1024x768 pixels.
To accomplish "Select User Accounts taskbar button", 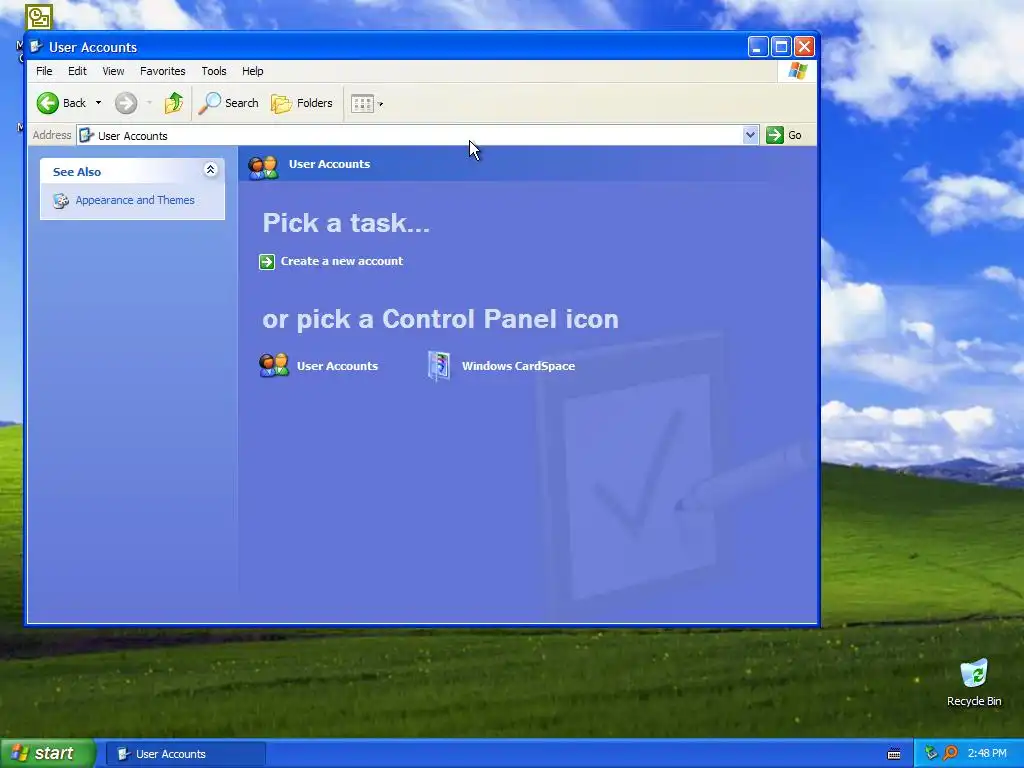I will pos(185,754).
